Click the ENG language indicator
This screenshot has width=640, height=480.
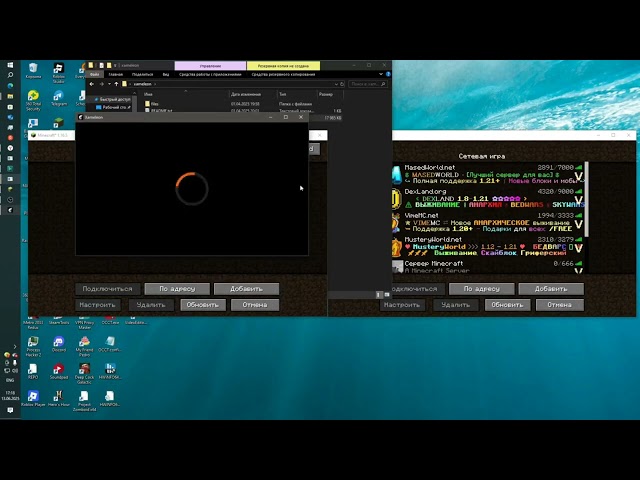10,380
